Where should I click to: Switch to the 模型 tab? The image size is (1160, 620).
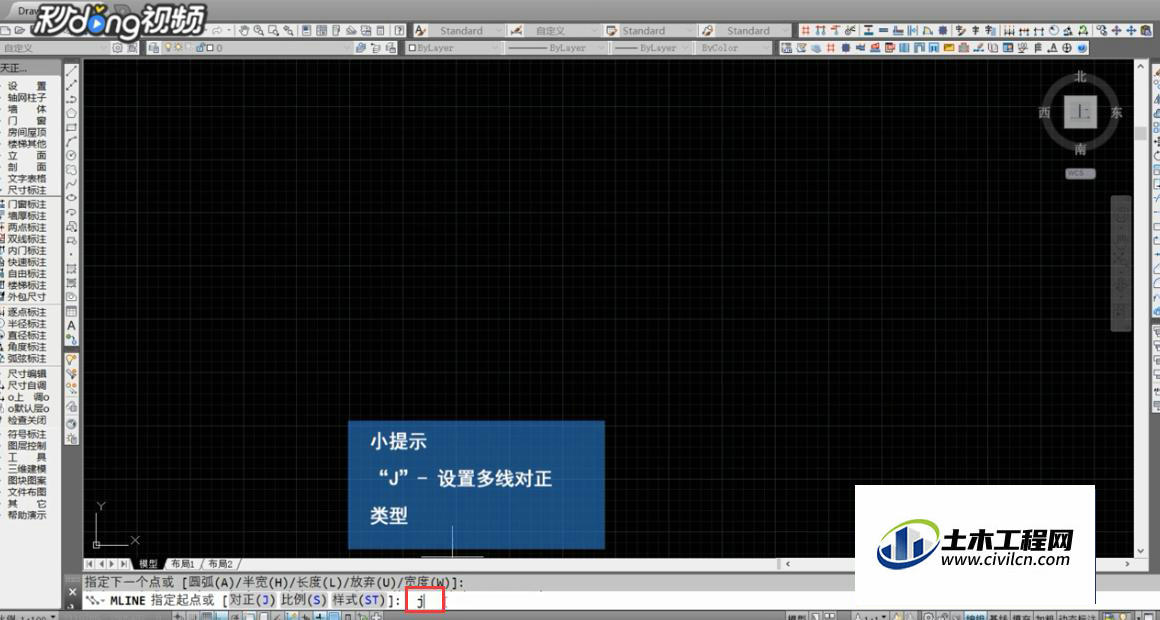click(148, 564)
